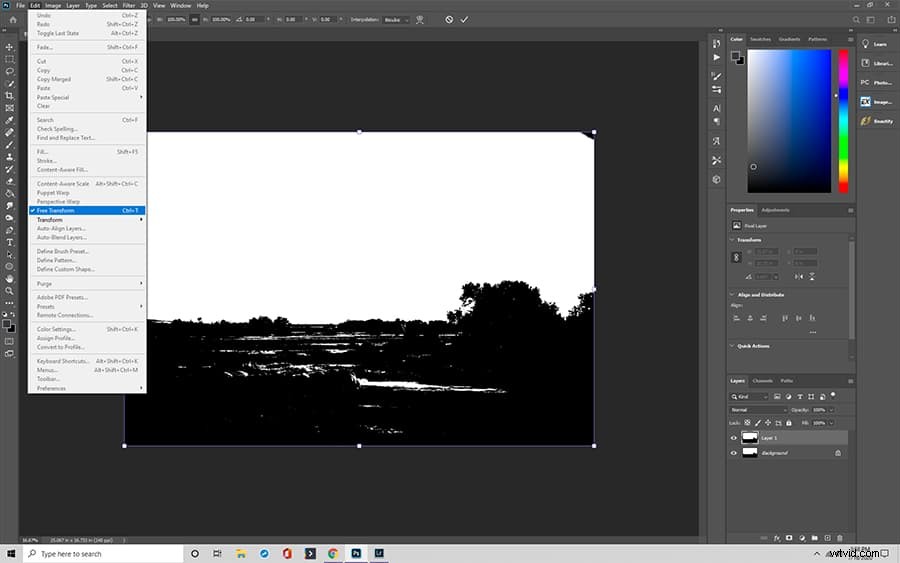Toggle lock transparent pixels
This screenshot has width=900, height=563.
747,423
